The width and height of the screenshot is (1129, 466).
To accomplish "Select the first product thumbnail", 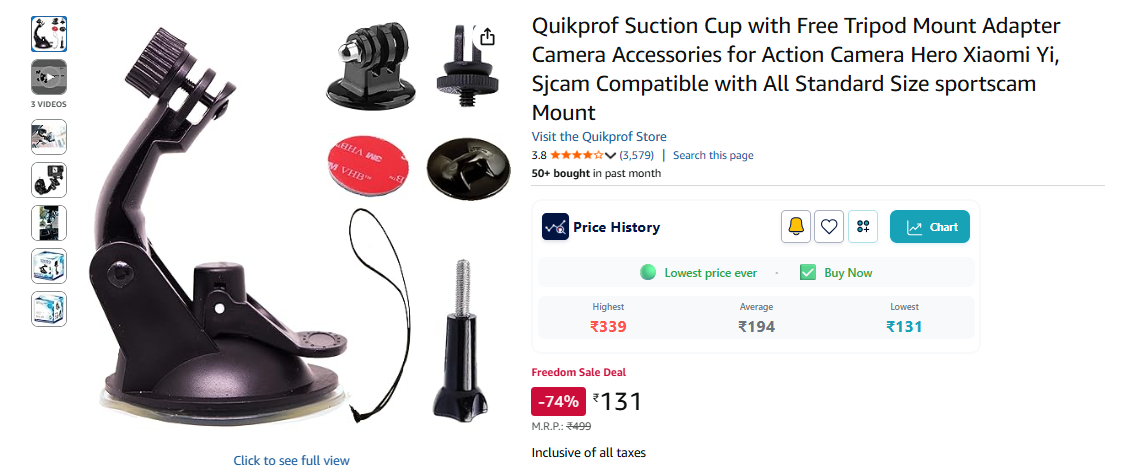I will point(49,34).
